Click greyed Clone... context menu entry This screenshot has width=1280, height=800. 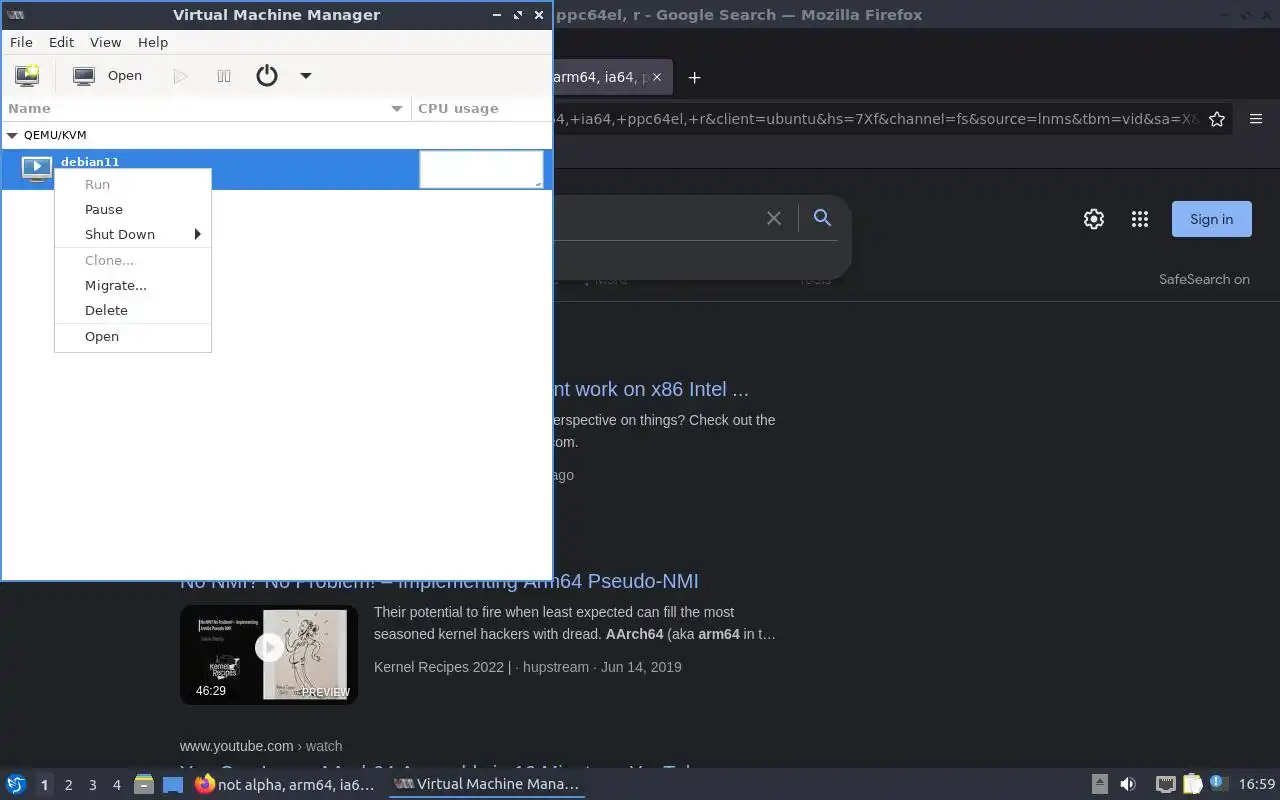[133, 260]
